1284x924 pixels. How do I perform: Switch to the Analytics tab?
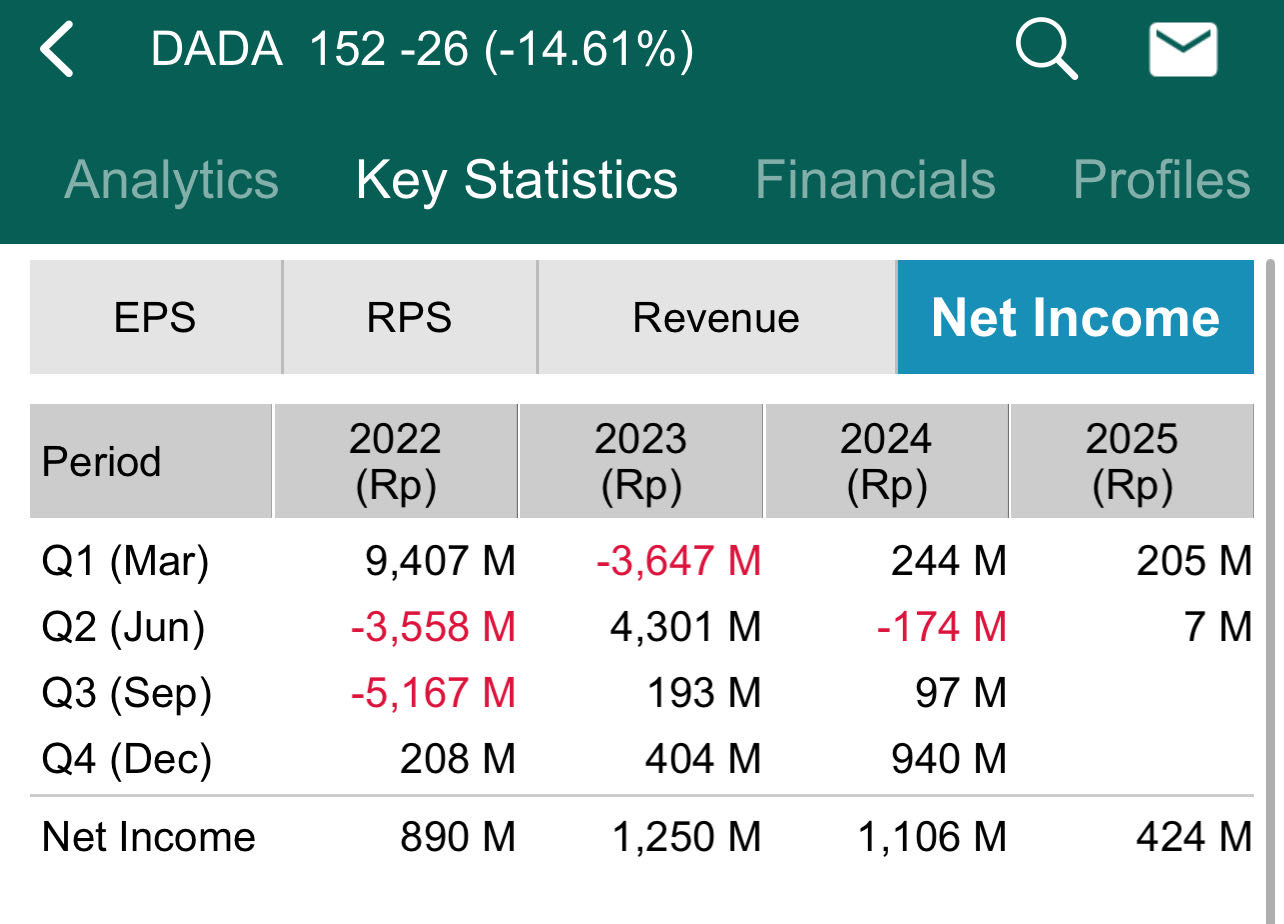click(x=171, y=181)
